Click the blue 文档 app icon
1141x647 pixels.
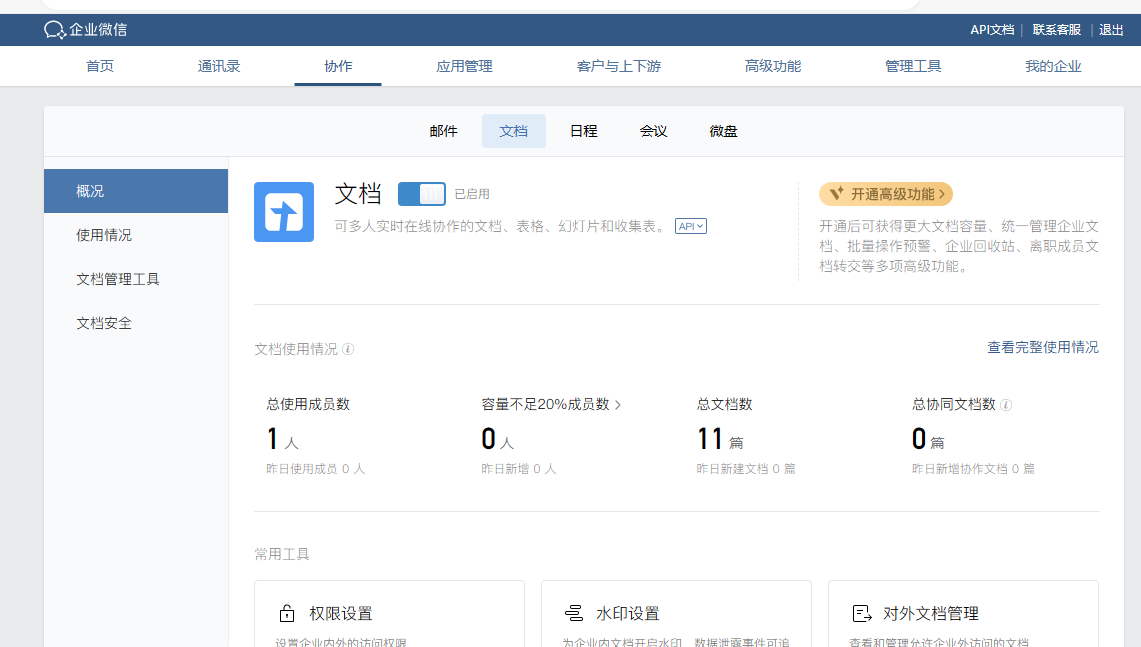(x=284, y=212)
